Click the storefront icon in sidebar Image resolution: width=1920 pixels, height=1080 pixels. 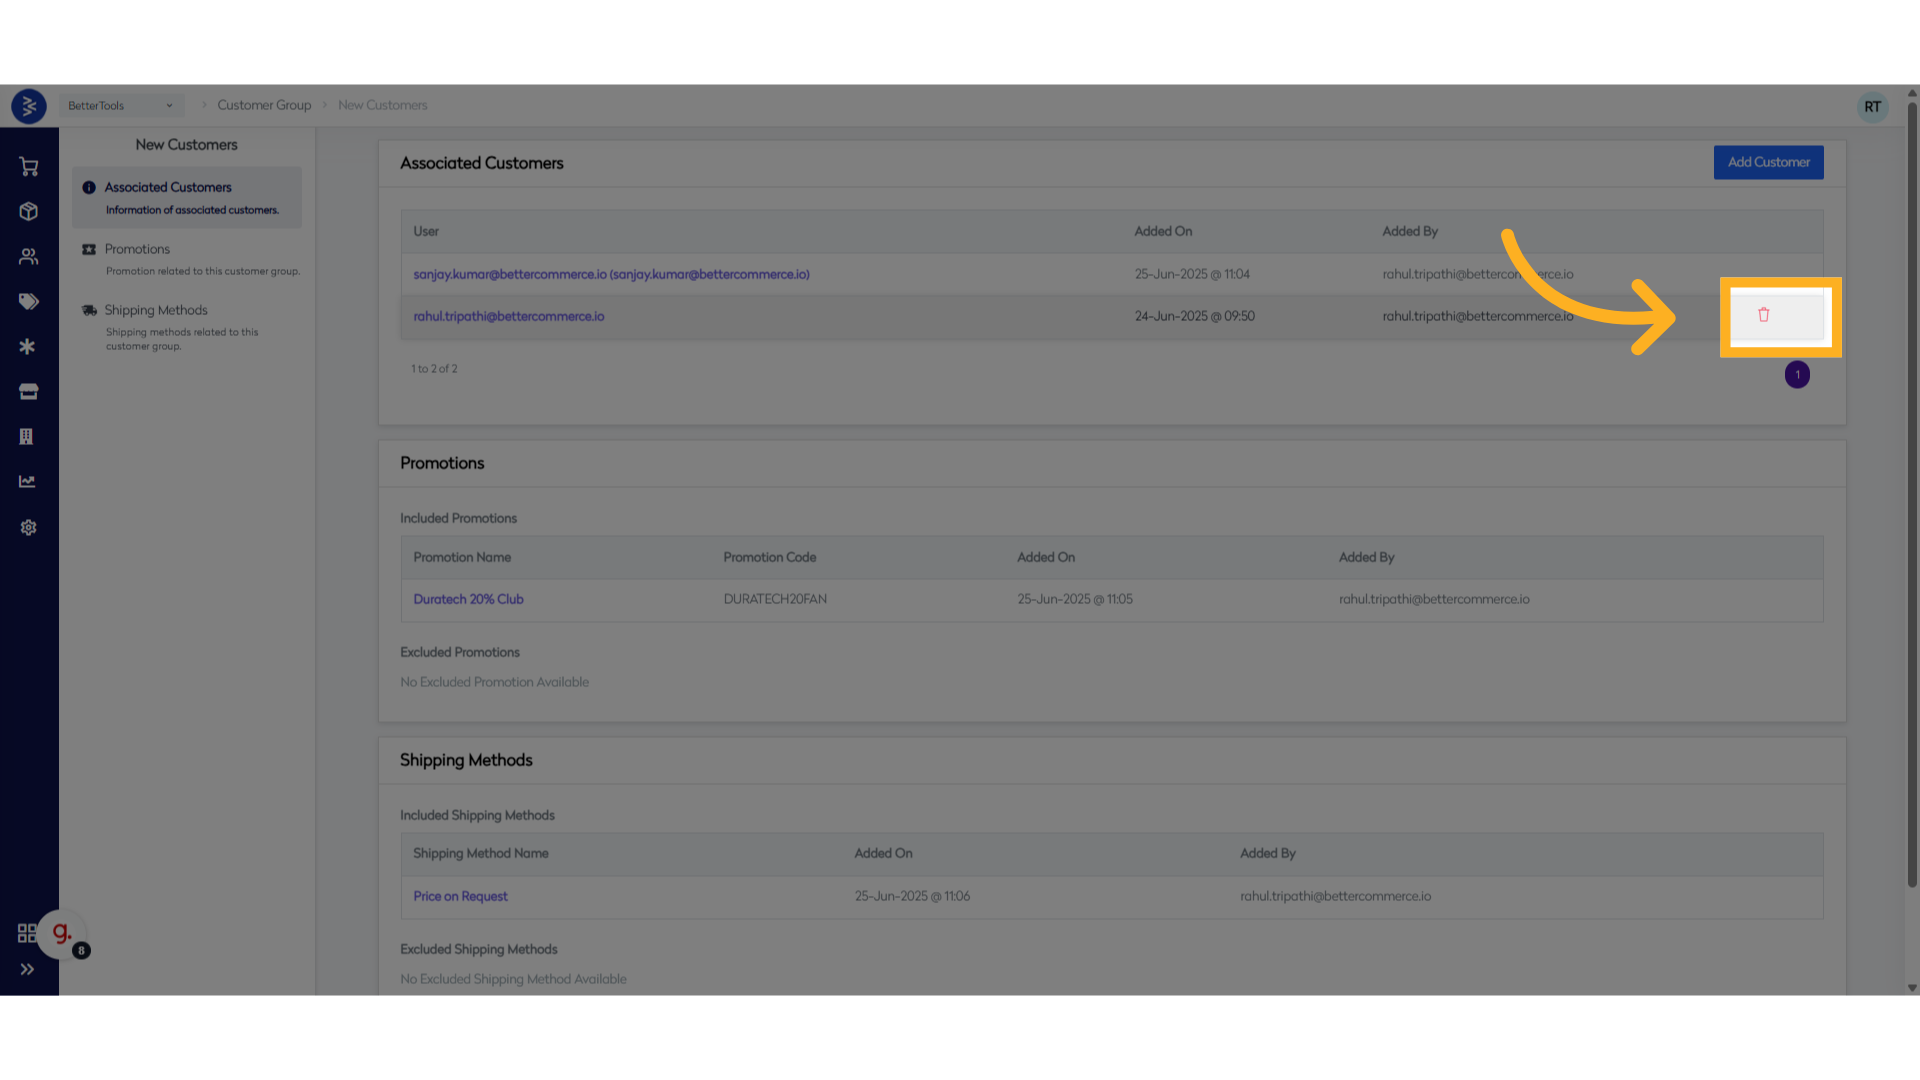pos(28,392)
